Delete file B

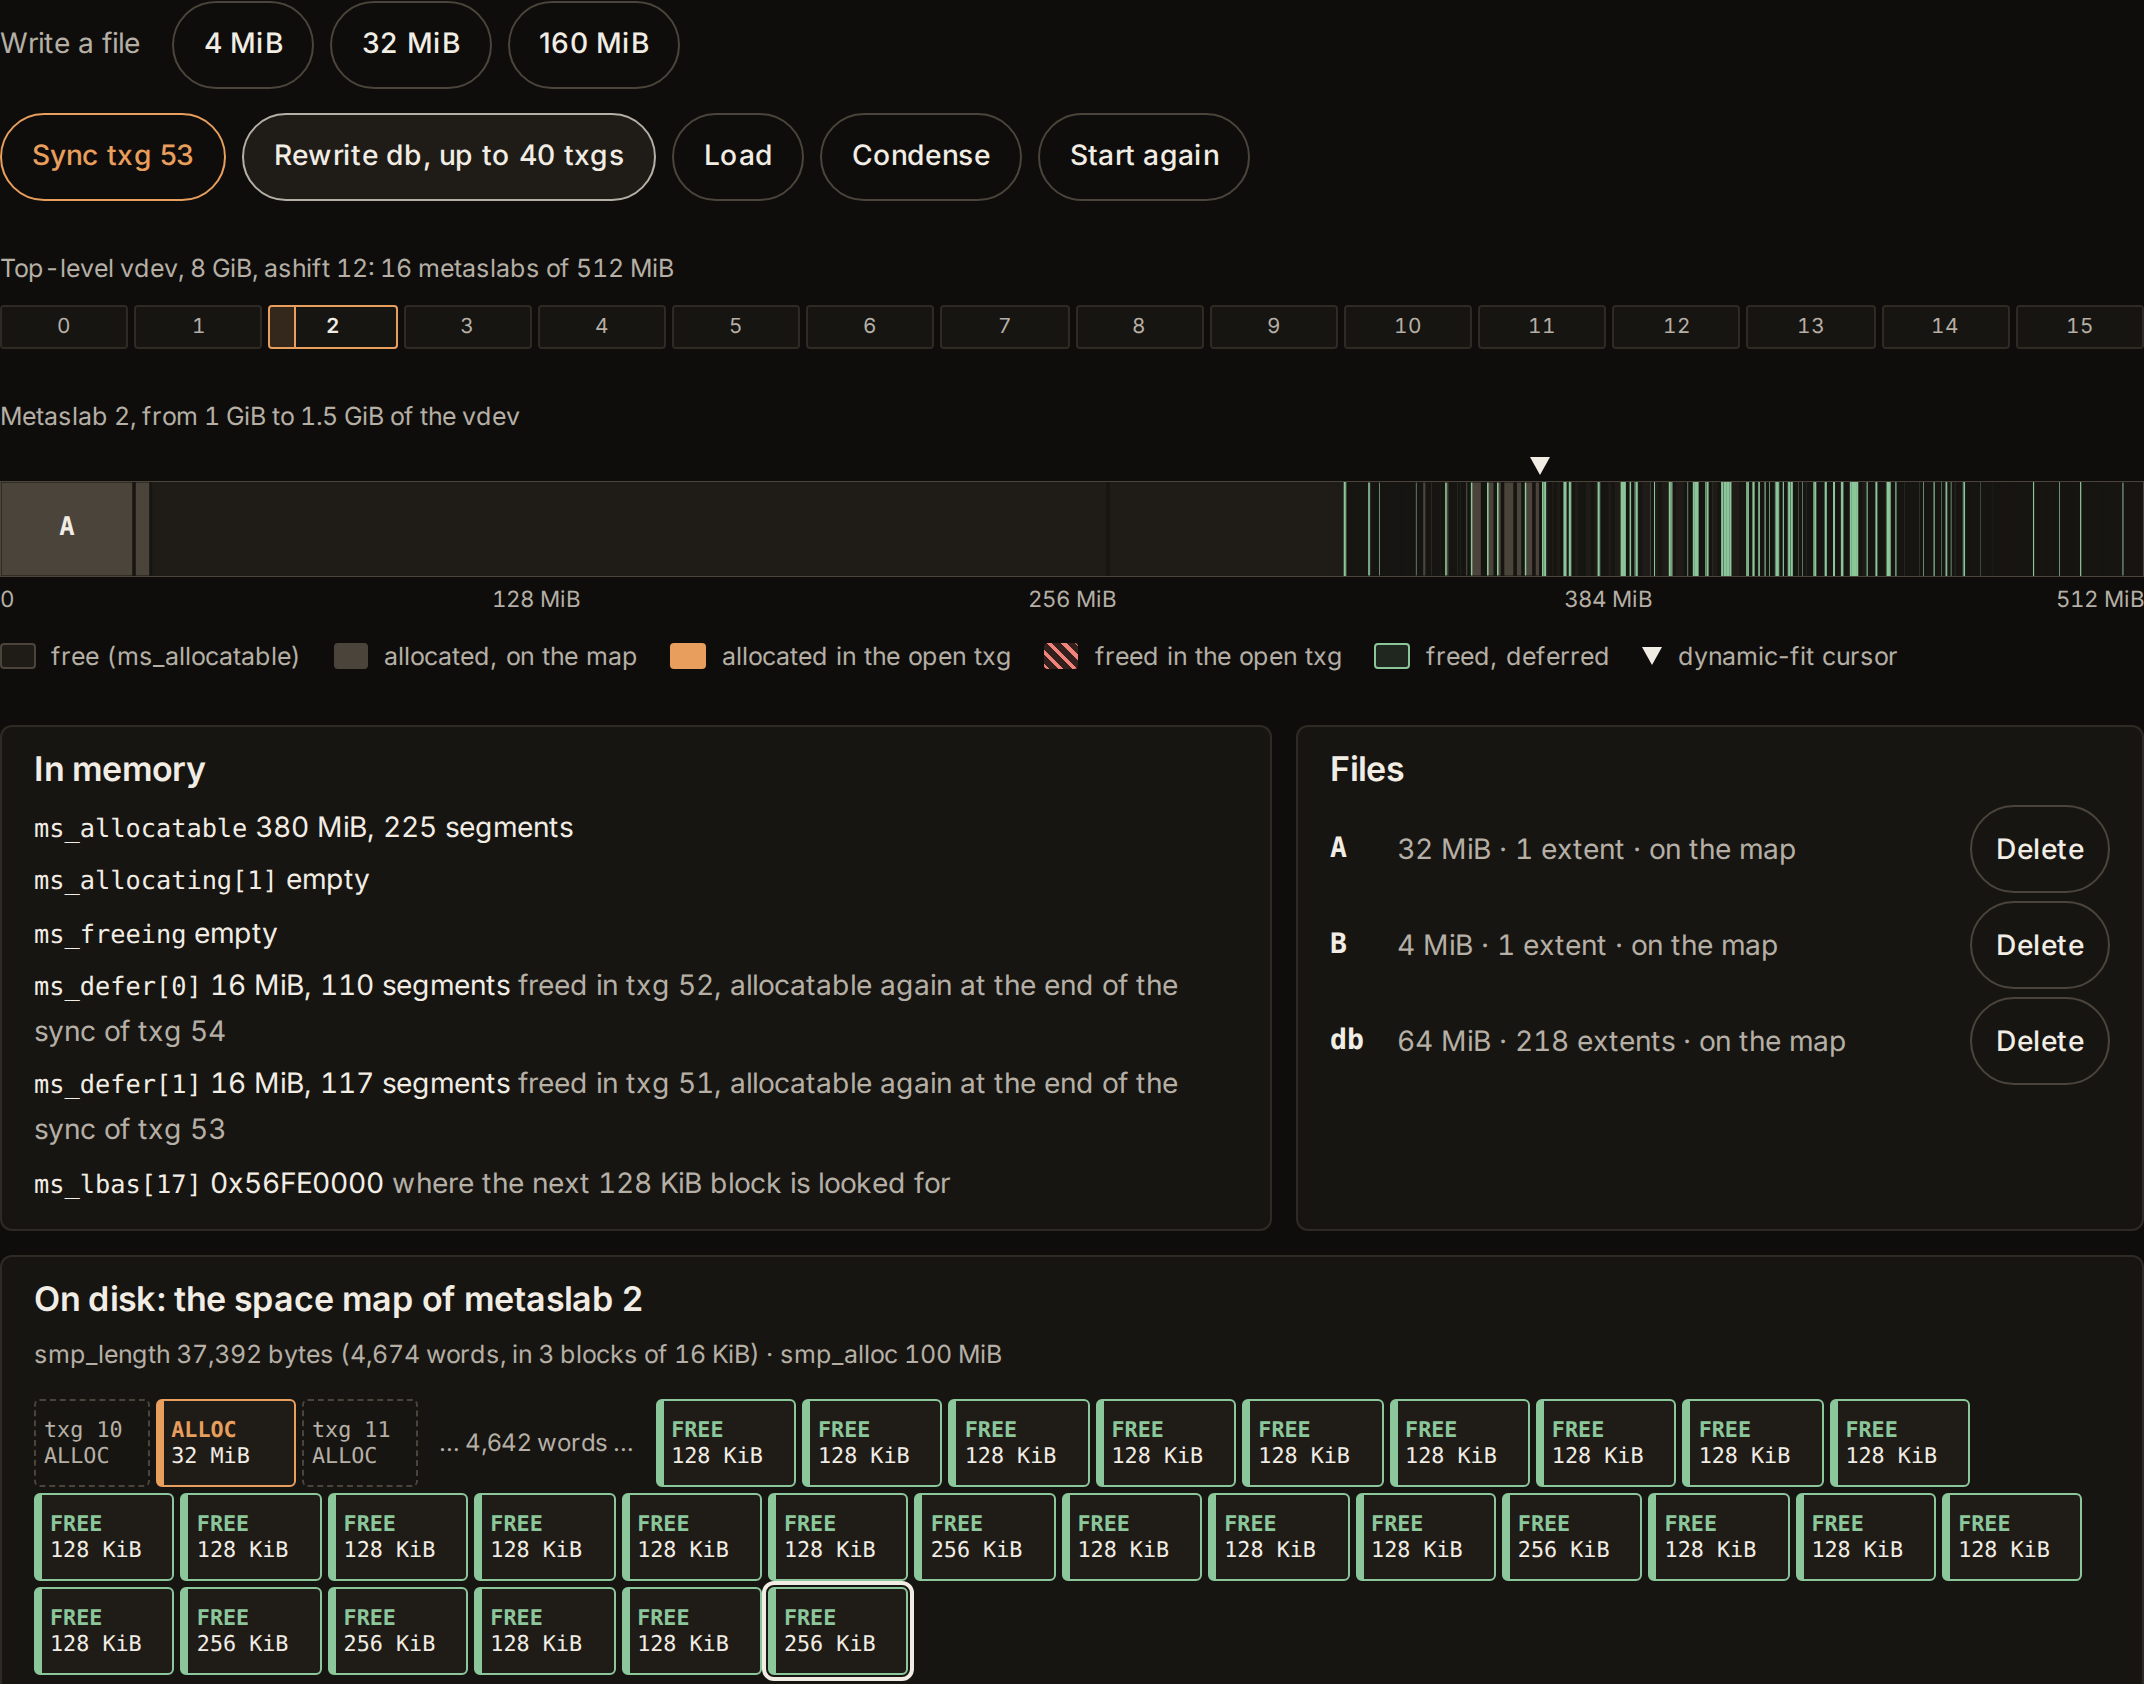click(2040, 945)
